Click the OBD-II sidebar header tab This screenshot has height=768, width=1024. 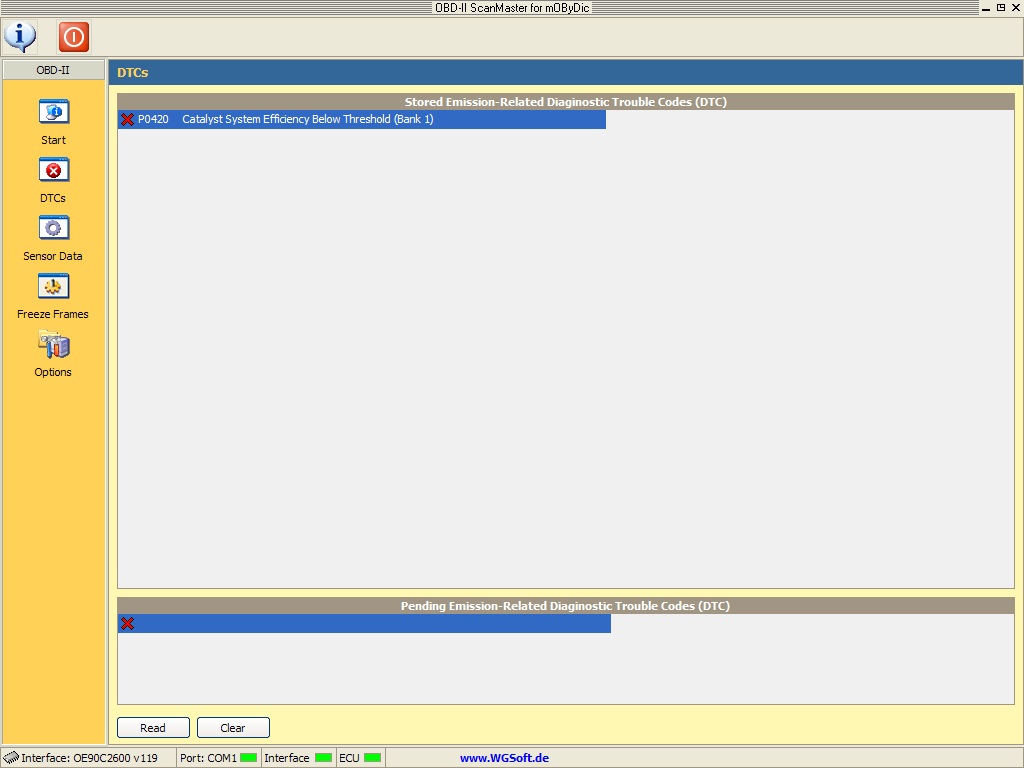(53, 70)
